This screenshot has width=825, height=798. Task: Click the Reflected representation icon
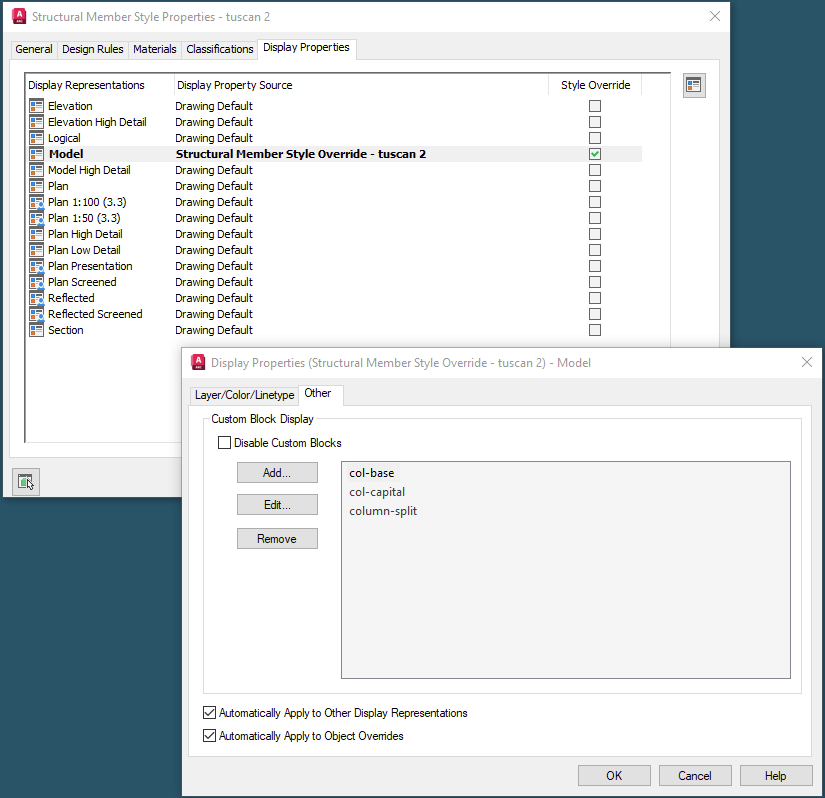(37, 297)
